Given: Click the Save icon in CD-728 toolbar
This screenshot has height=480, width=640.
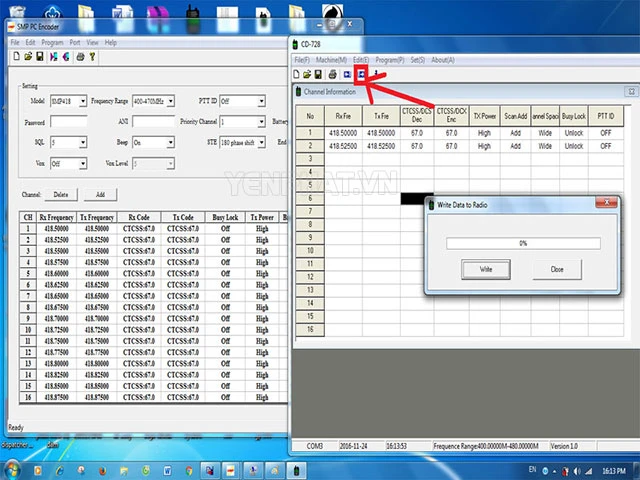Looking at the screenshot, I should pyautogui.click(x=318, y=74).
